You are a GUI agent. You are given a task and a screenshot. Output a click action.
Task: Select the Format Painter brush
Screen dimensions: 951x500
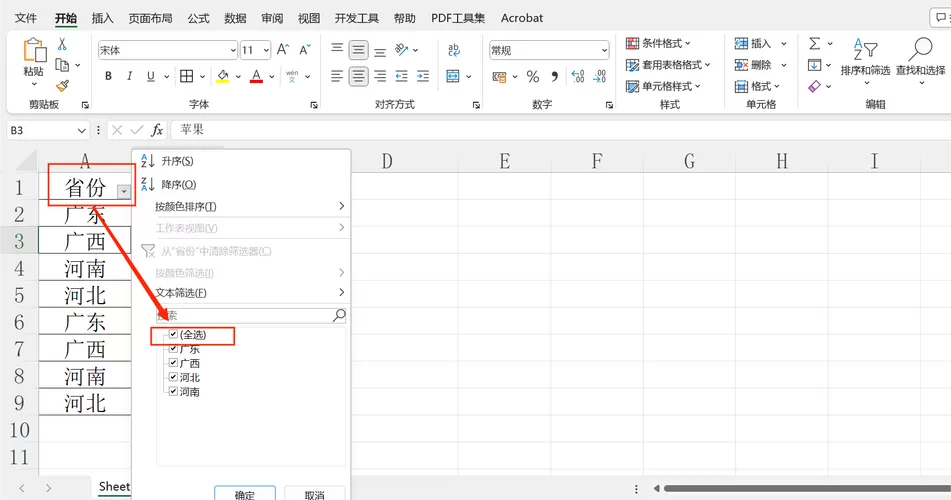[62, 86]
